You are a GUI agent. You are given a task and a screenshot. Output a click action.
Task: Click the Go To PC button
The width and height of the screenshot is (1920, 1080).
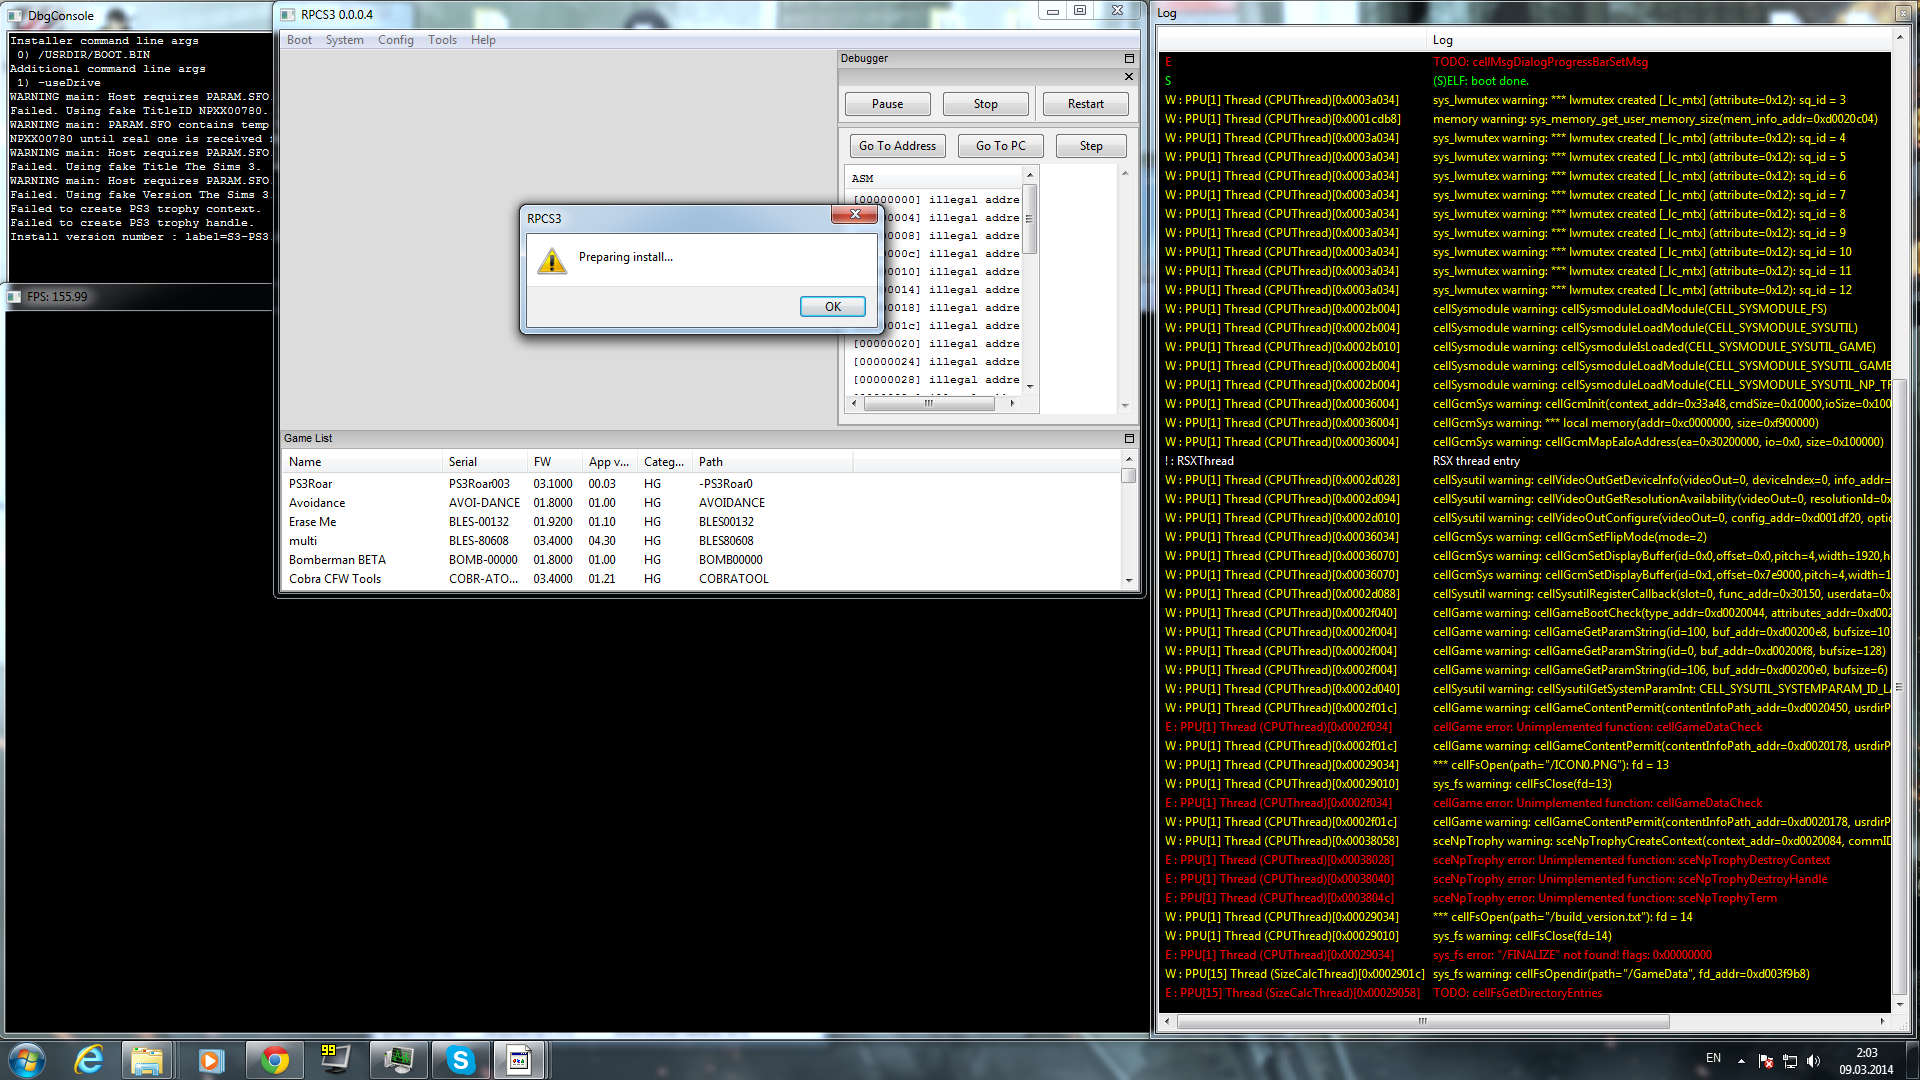pos(1000,146)
